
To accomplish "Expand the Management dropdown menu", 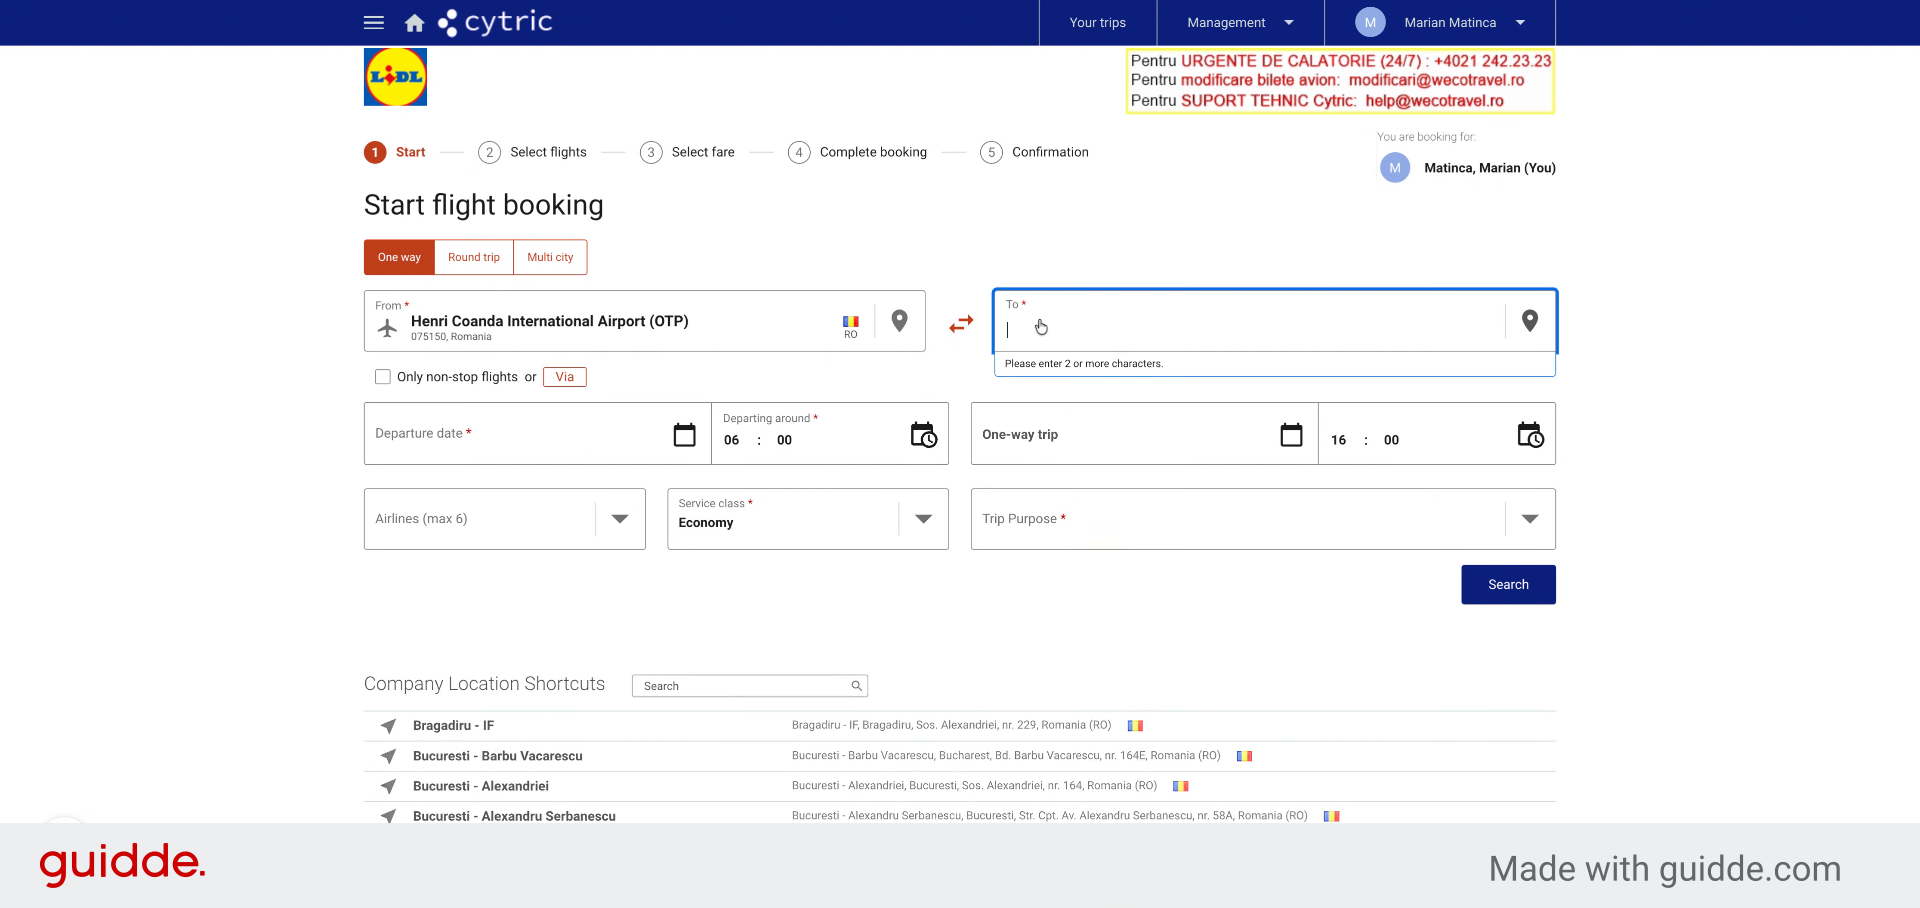I will click(1240, 22).
